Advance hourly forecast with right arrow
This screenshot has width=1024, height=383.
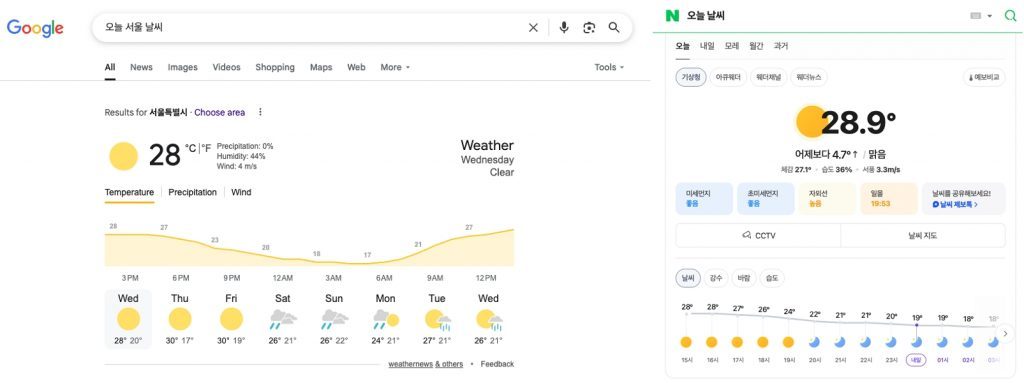coord(1006,333)
